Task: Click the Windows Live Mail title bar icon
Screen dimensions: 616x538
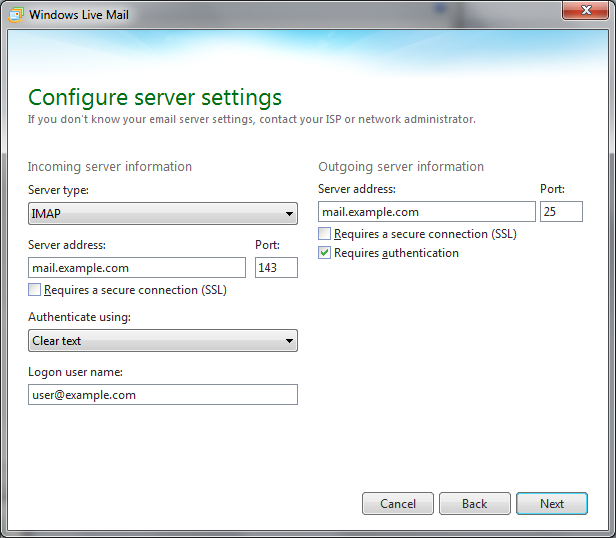Action: tap(16, 15)
